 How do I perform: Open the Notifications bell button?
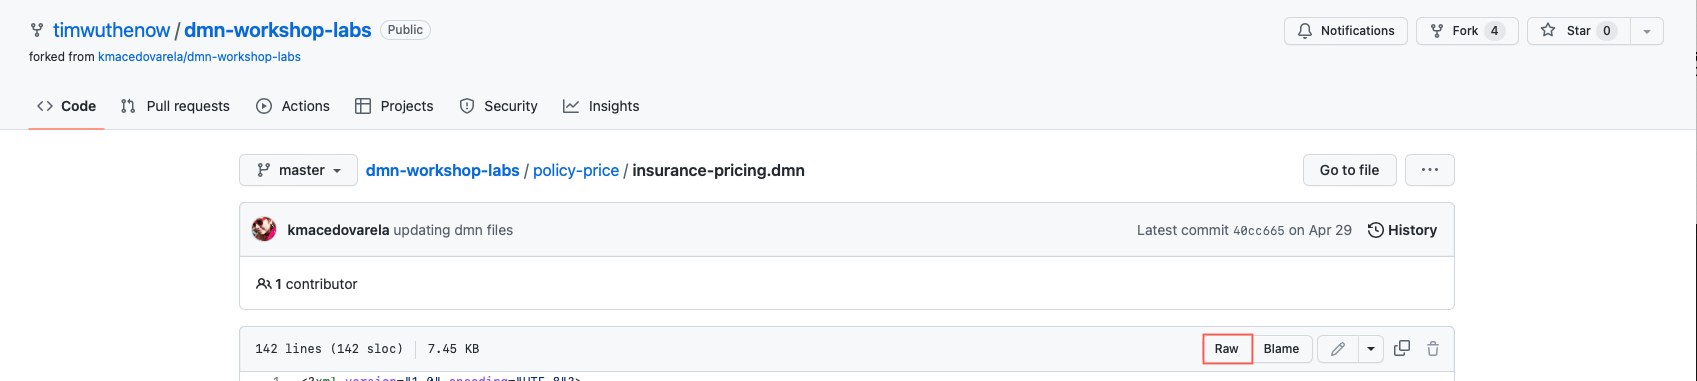click(x=1345, y=31)
